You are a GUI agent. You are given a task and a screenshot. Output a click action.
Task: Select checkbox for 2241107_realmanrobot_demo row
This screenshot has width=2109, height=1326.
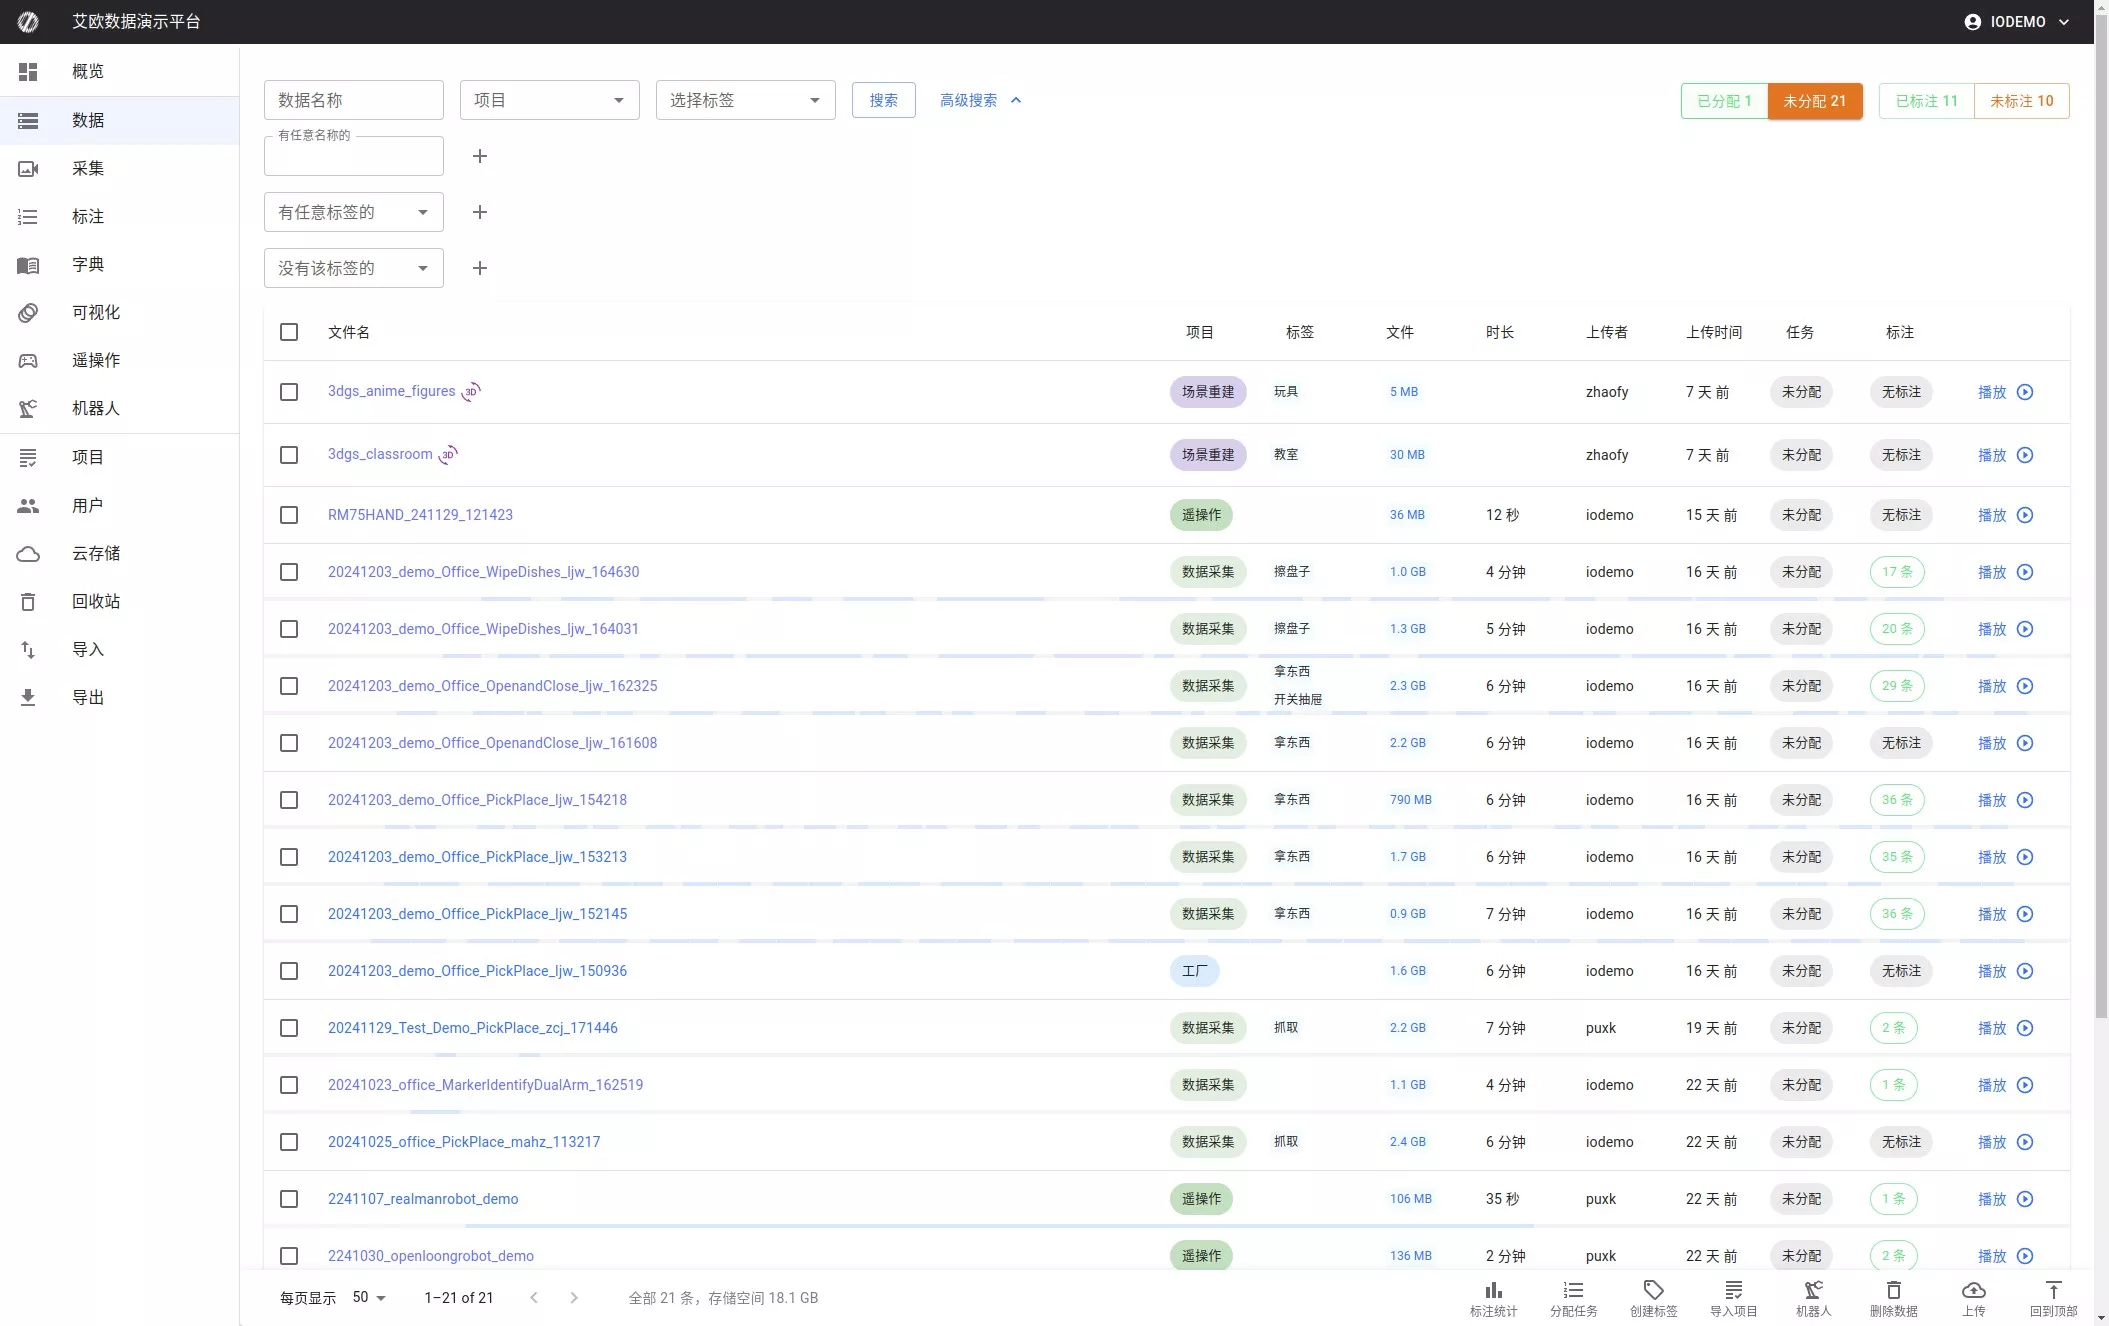[289, 1199]
